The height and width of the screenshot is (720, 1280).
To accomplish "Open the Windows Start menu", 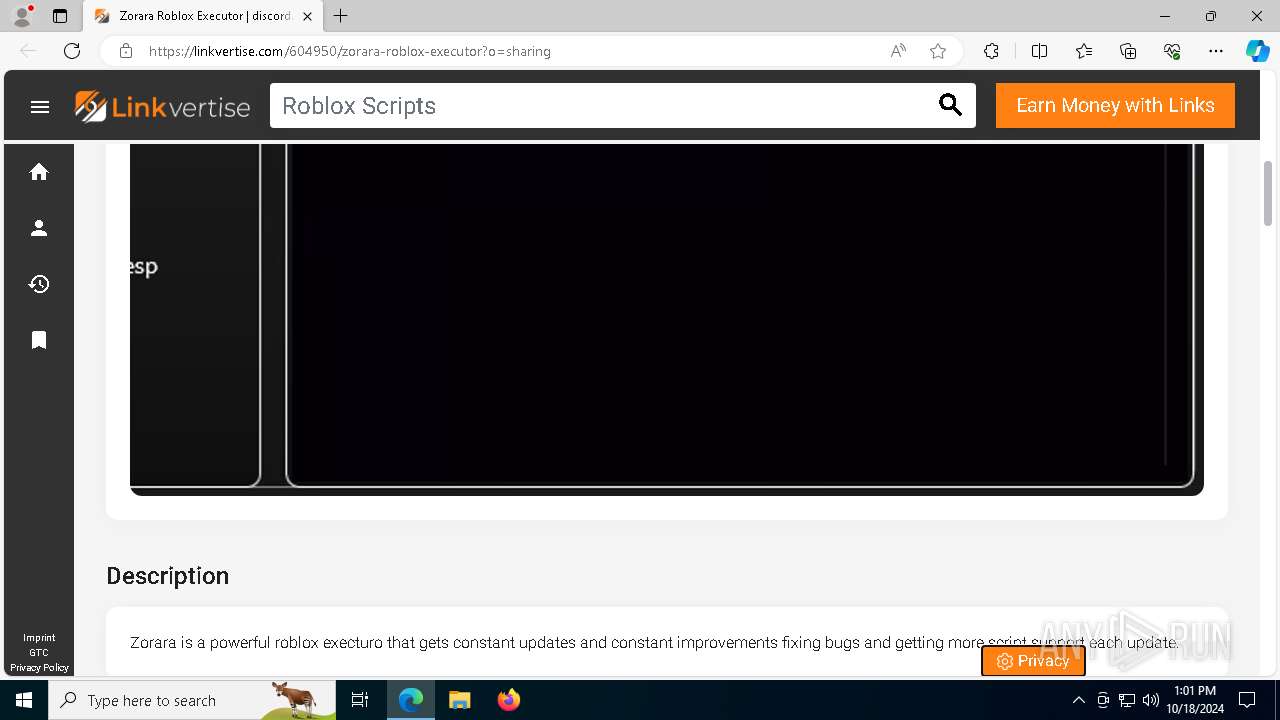I will pos(24,700).
